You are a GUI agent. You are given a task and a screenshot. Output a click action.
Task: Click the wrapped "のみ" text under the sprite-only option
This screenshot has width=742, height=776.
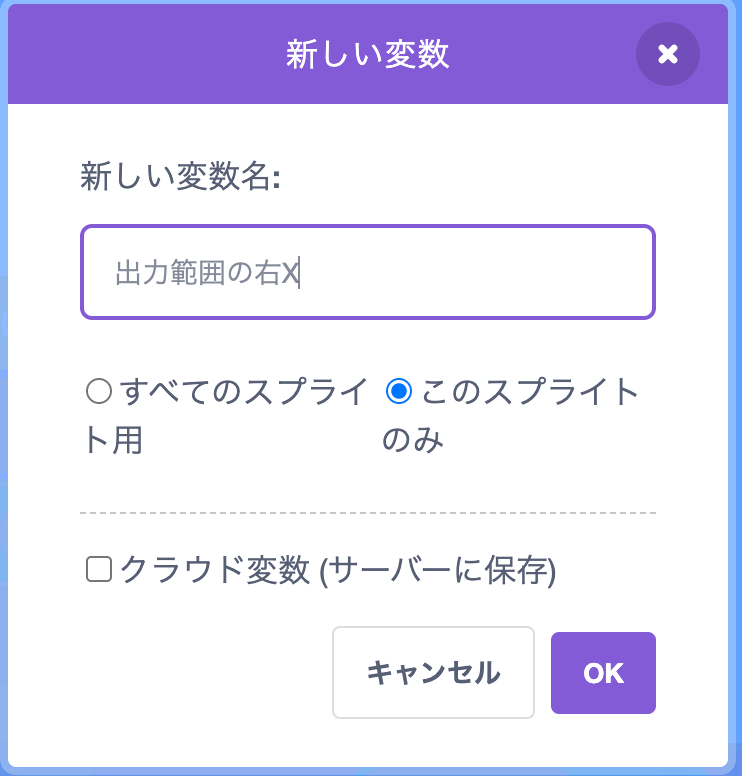(413, 440)
